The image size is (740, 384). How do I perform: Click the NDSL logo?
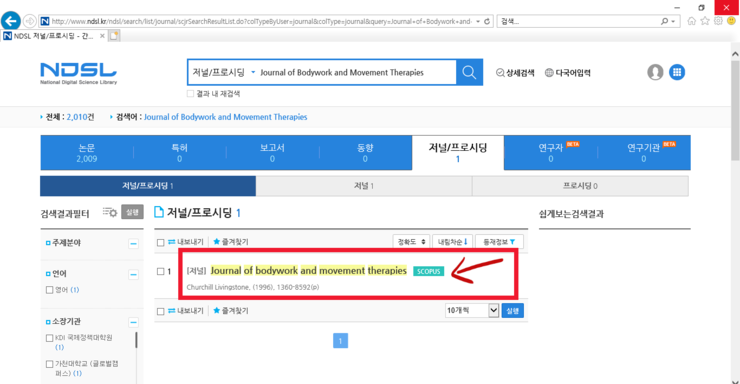pyautogui.click(x=78, y=73)
